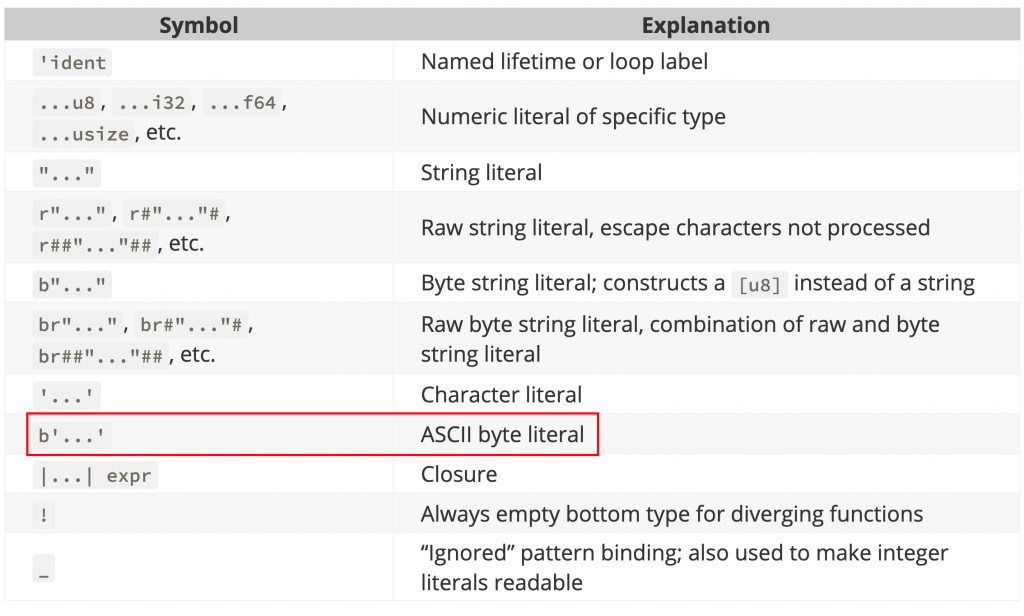Click the Explanation column header
Image resolution: width=1024 pixels, height=616 pixels.
707,25
